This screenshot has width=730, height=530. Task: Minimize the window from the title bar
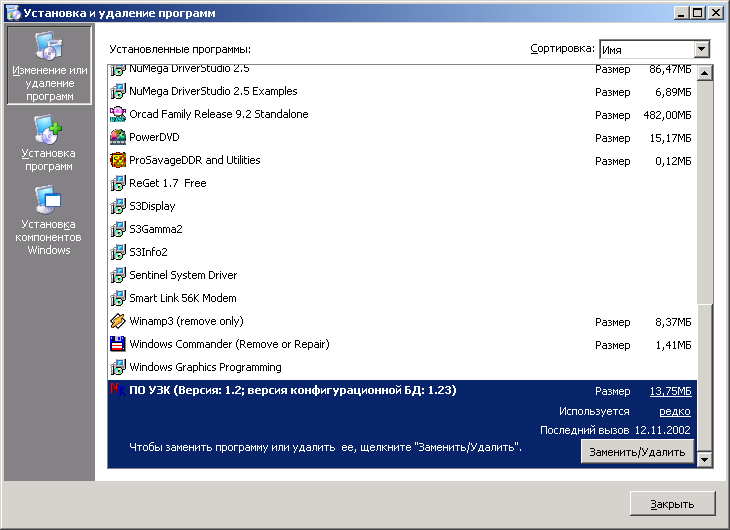(681, 13)
